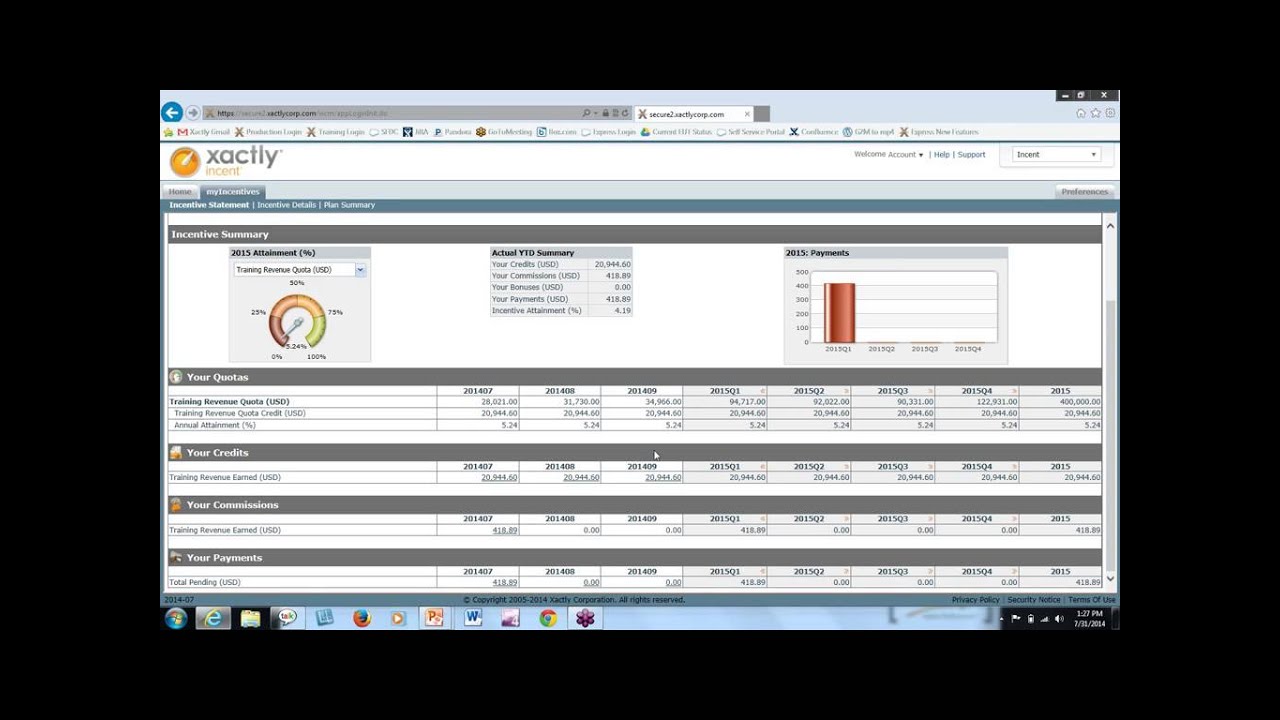Click the attainment gauge needle dial

click(x=297, y=322)
